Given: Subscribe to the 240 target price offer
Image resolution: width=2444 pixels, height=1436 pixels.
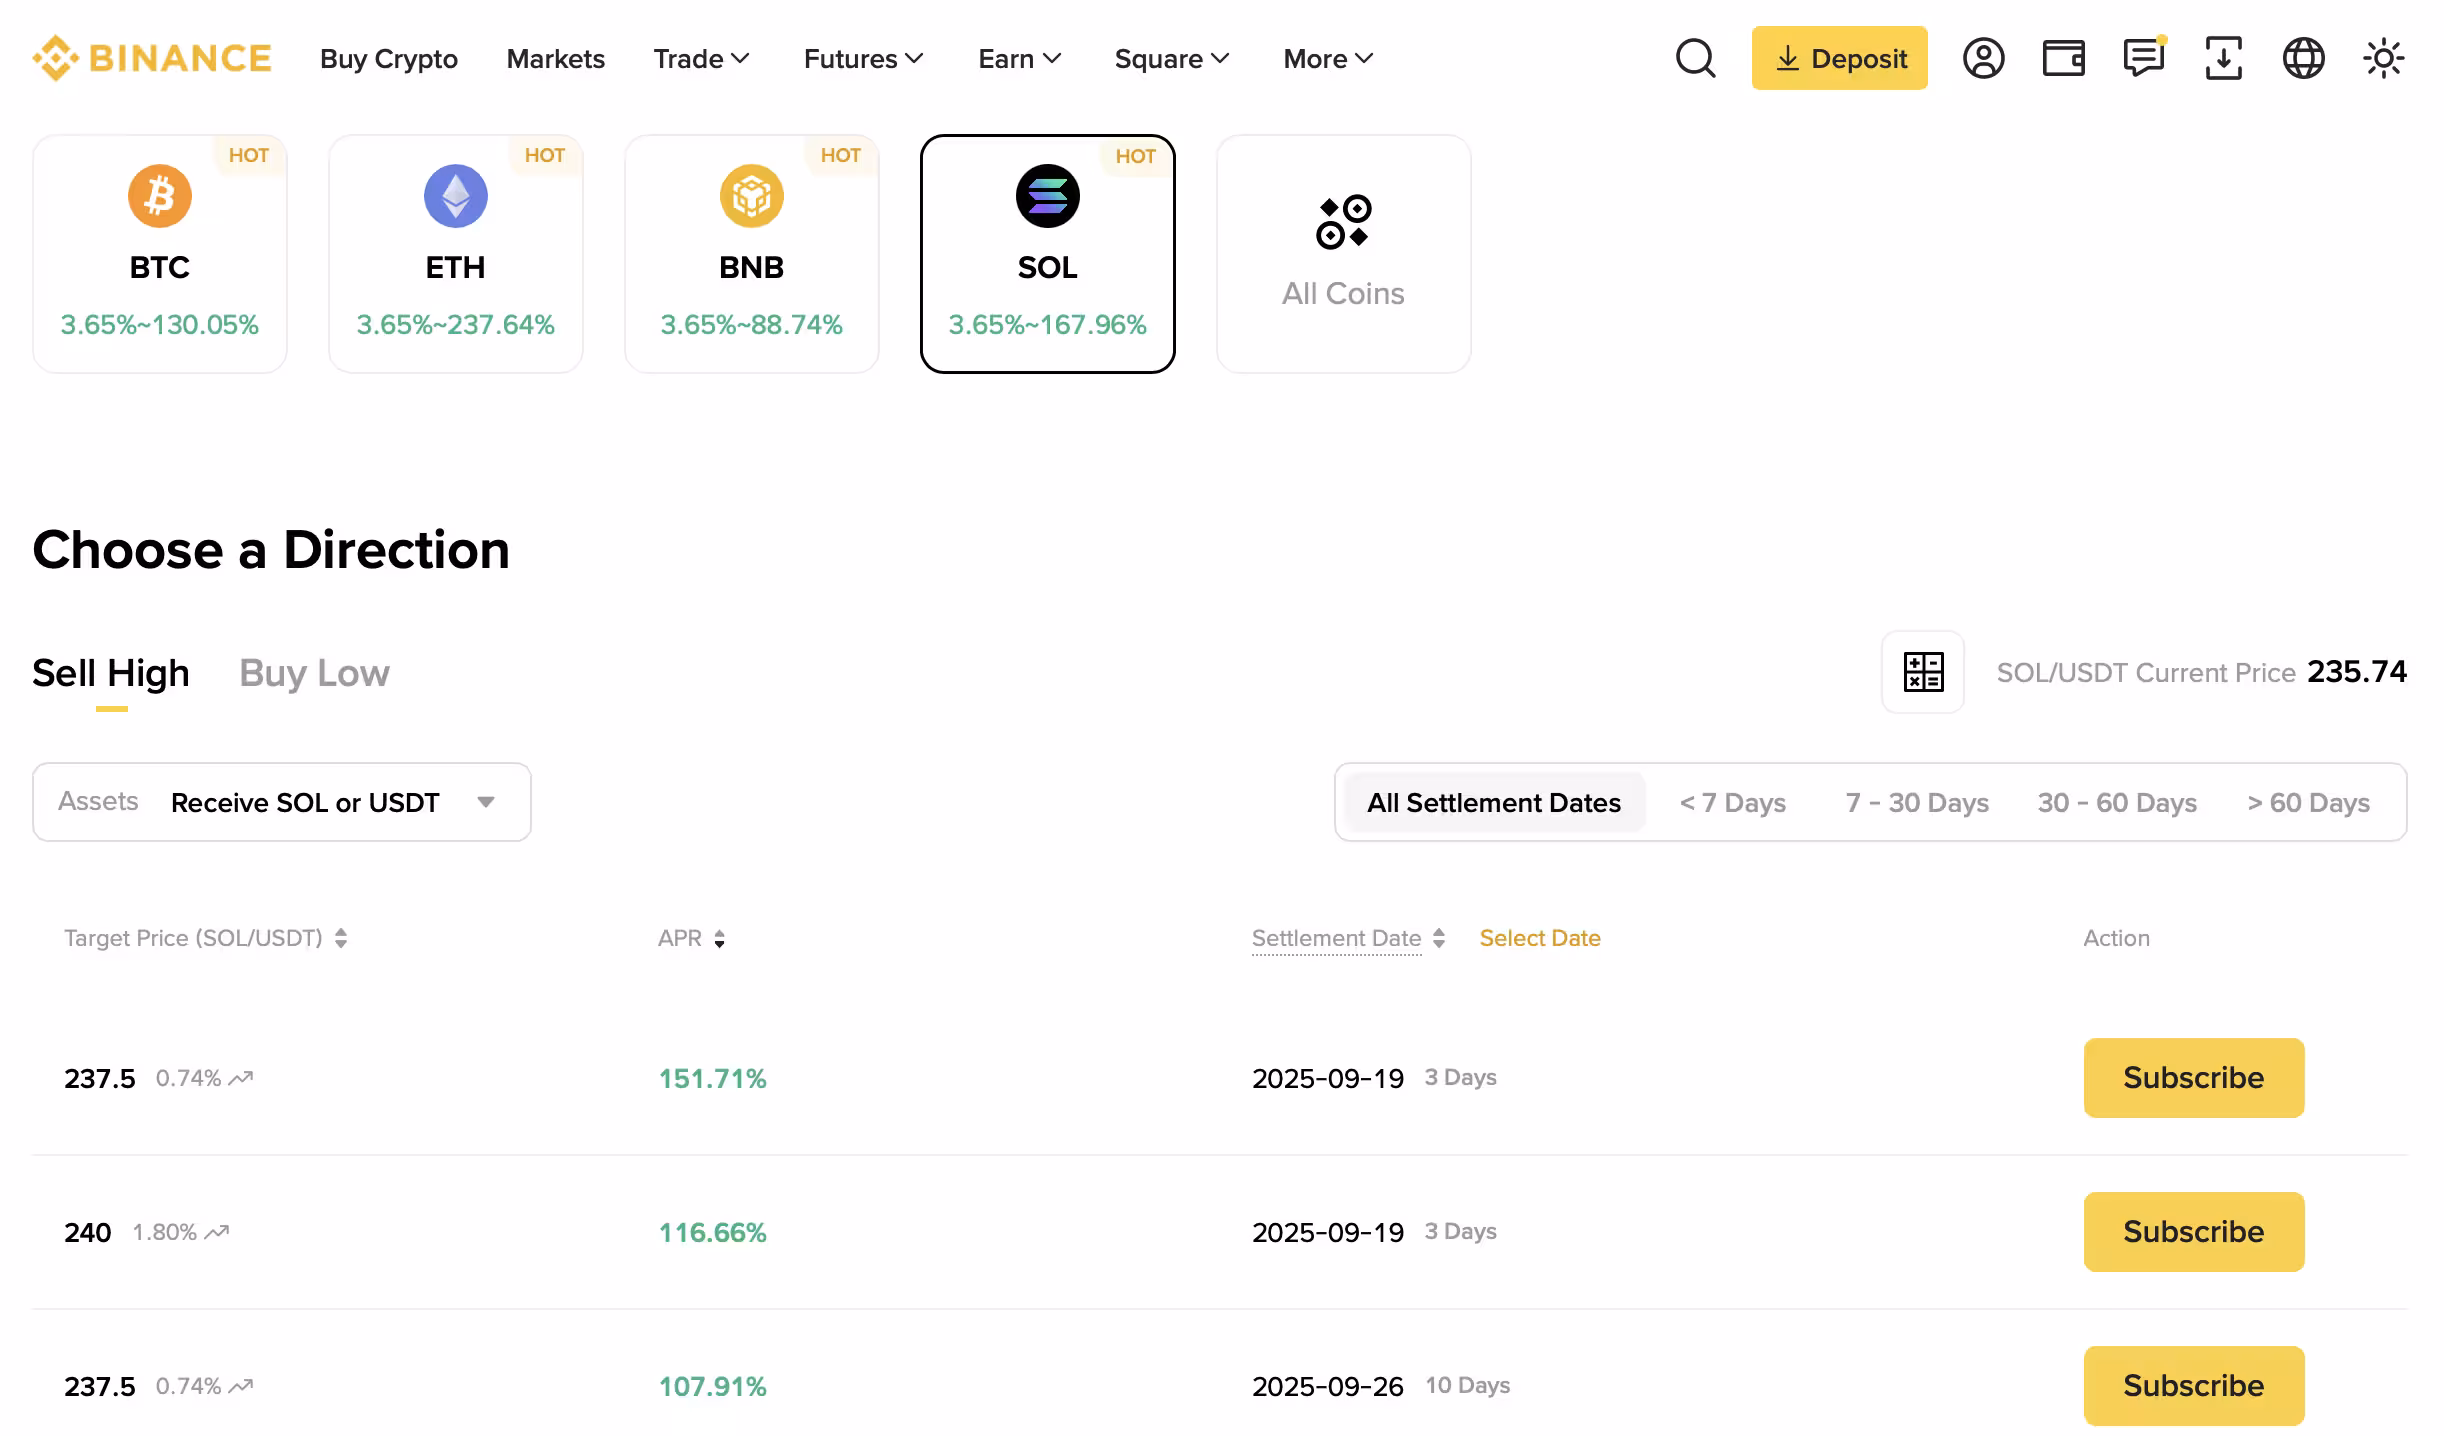Looking at the screenshot, I should click(2193, 1231).
